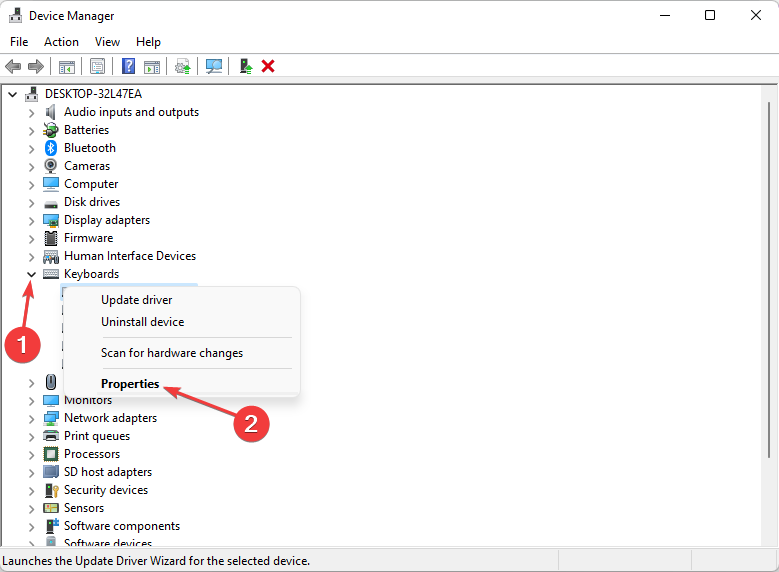Select the Computer tree label
Viewport: 779px width, 572px height.
91,184
